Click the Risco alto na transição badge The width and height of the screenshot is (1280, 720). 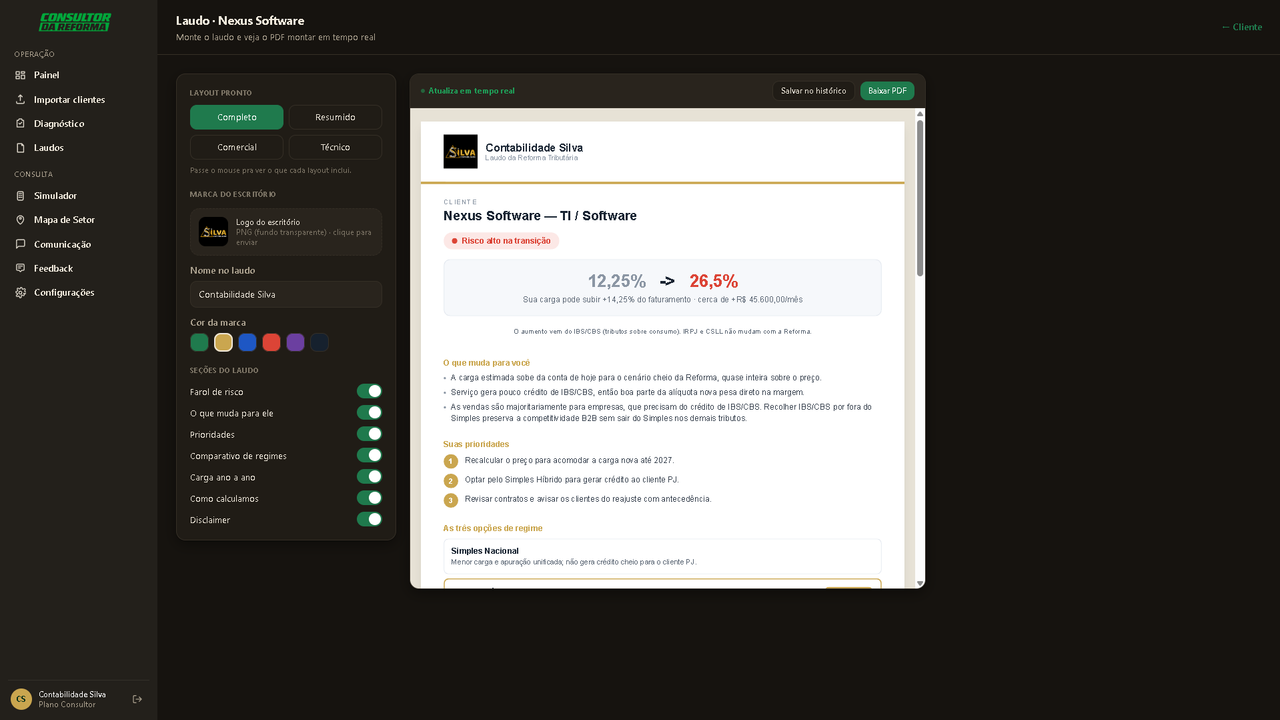tap(501, 241)
